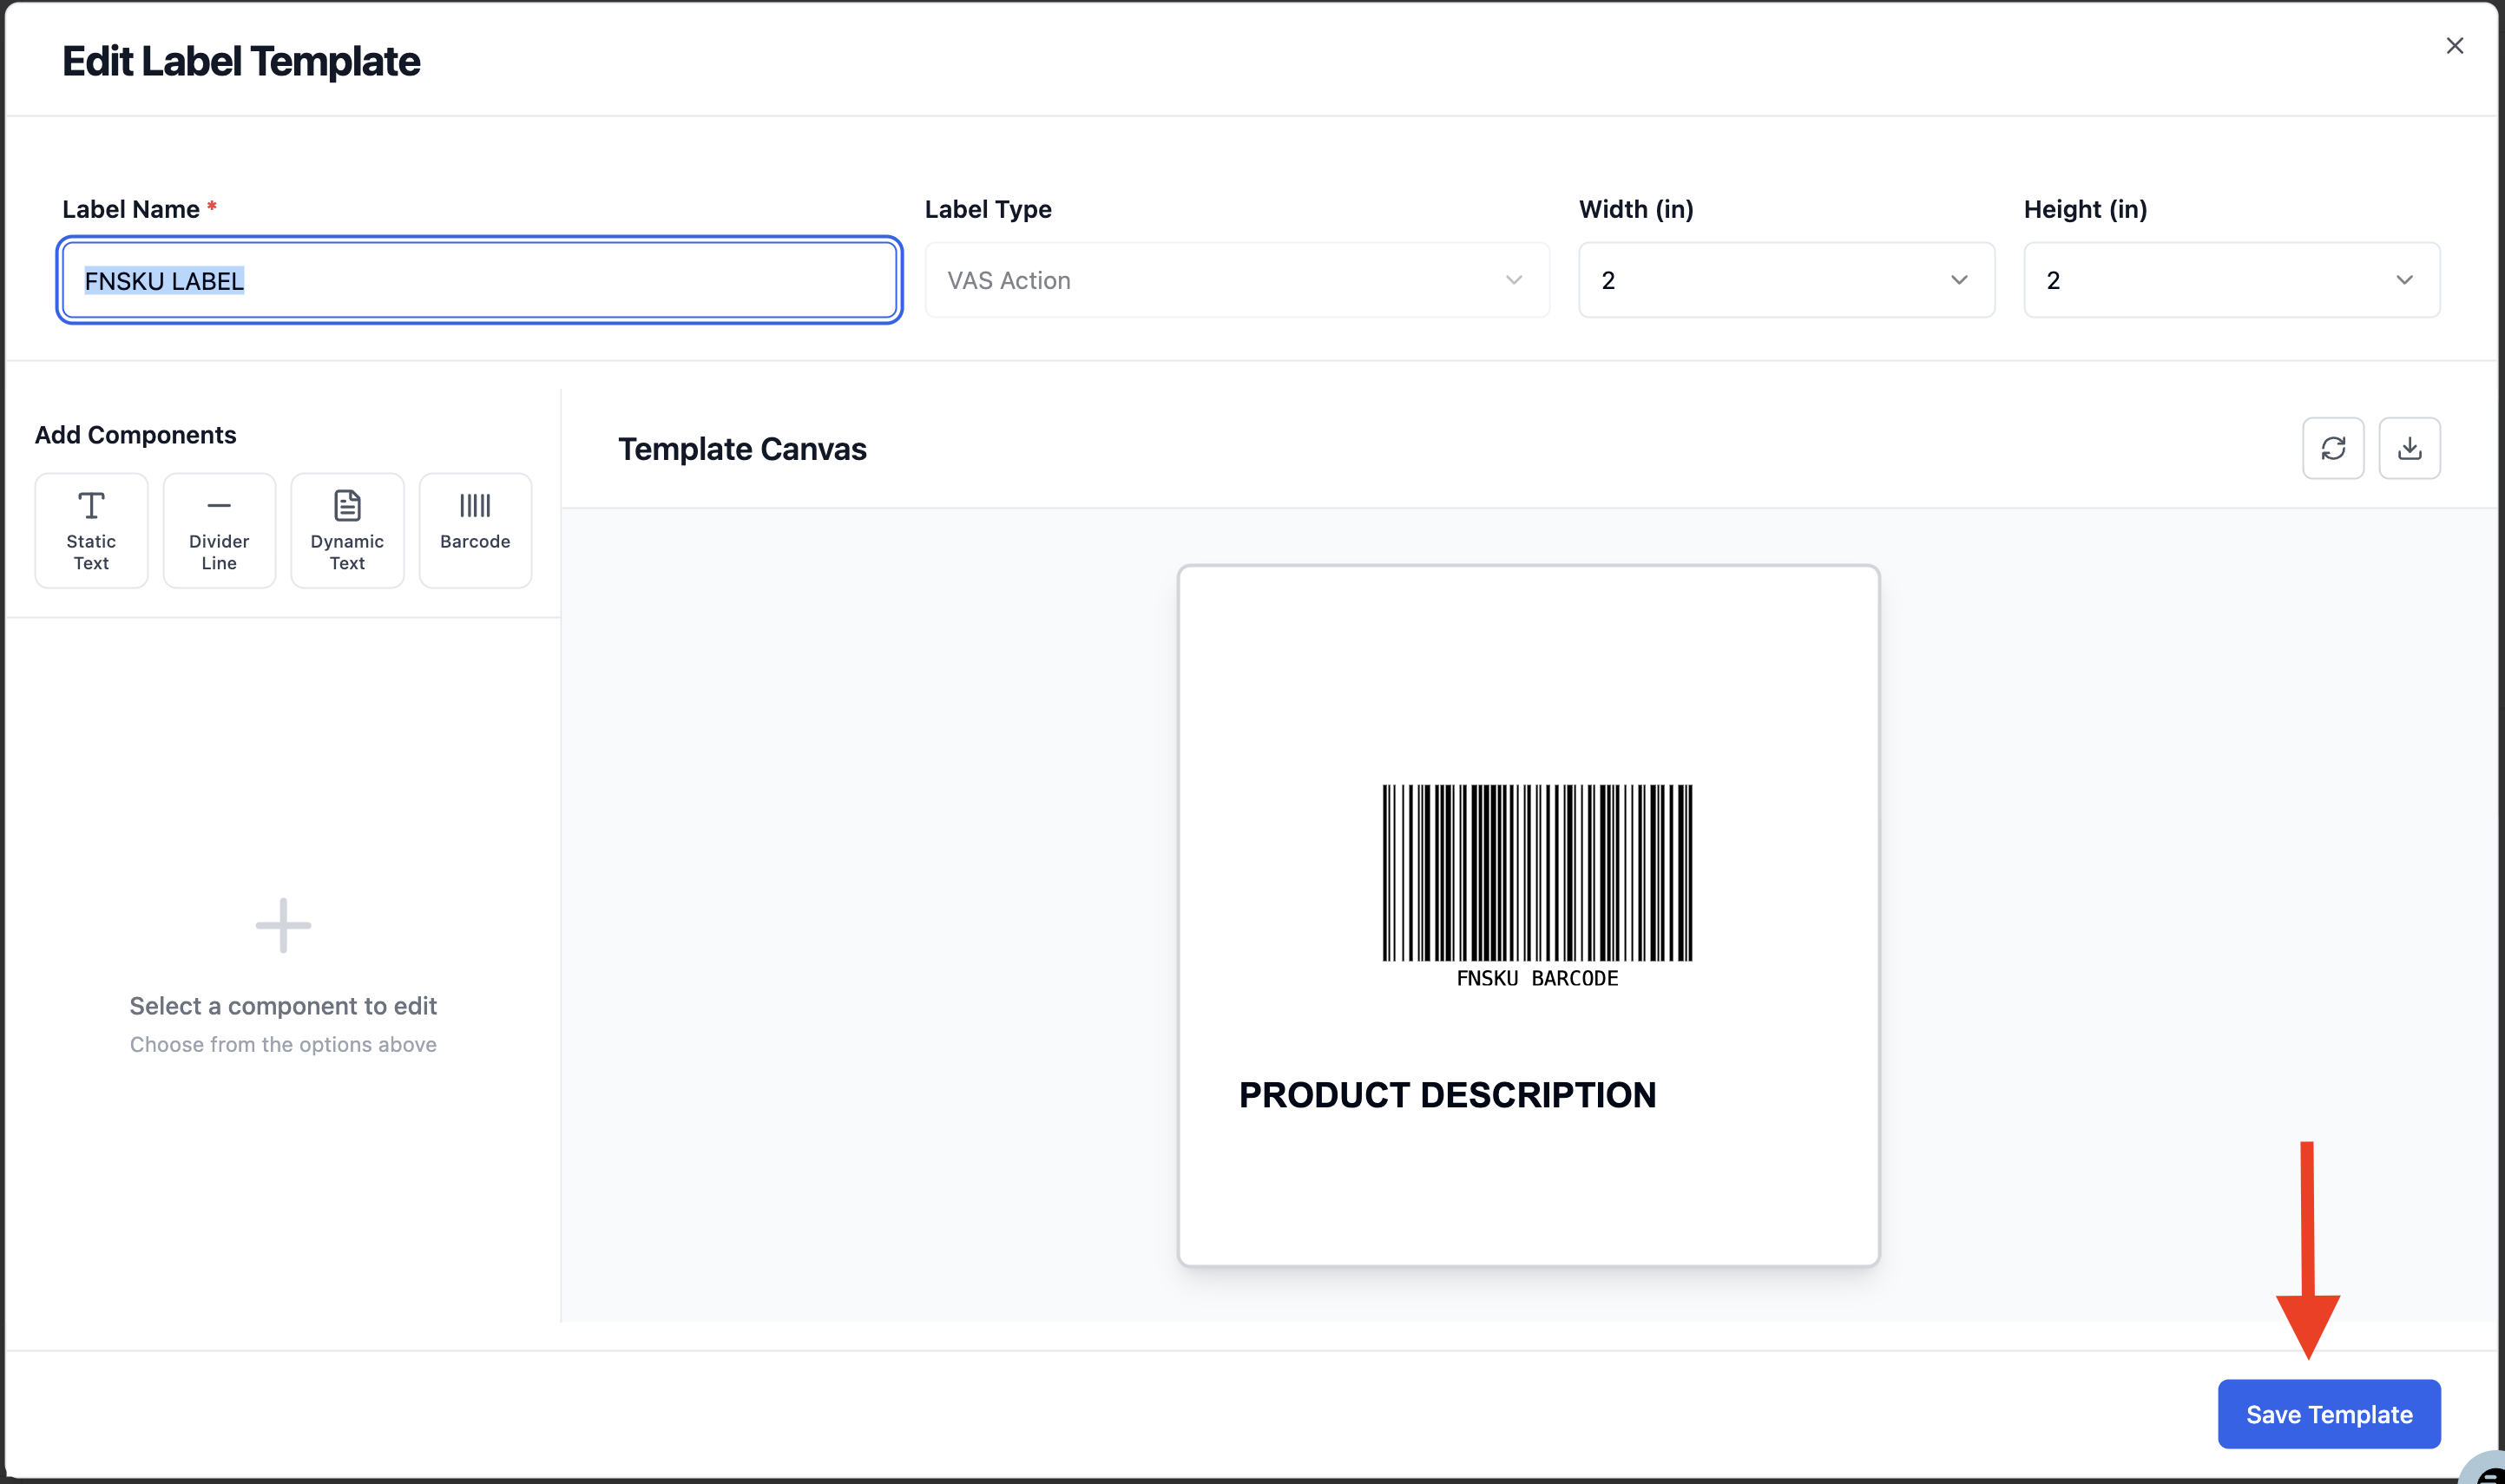Add a Dynamic Text component
The height and width of the screenshot is (1484, 2505).
click(347, 530)
